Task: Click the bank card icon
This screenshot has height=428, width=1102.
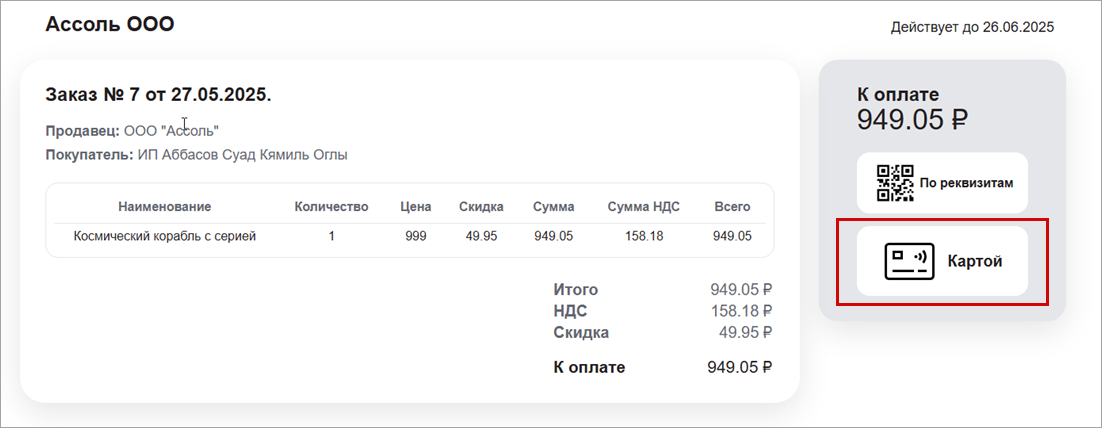Action: [909, 262]
